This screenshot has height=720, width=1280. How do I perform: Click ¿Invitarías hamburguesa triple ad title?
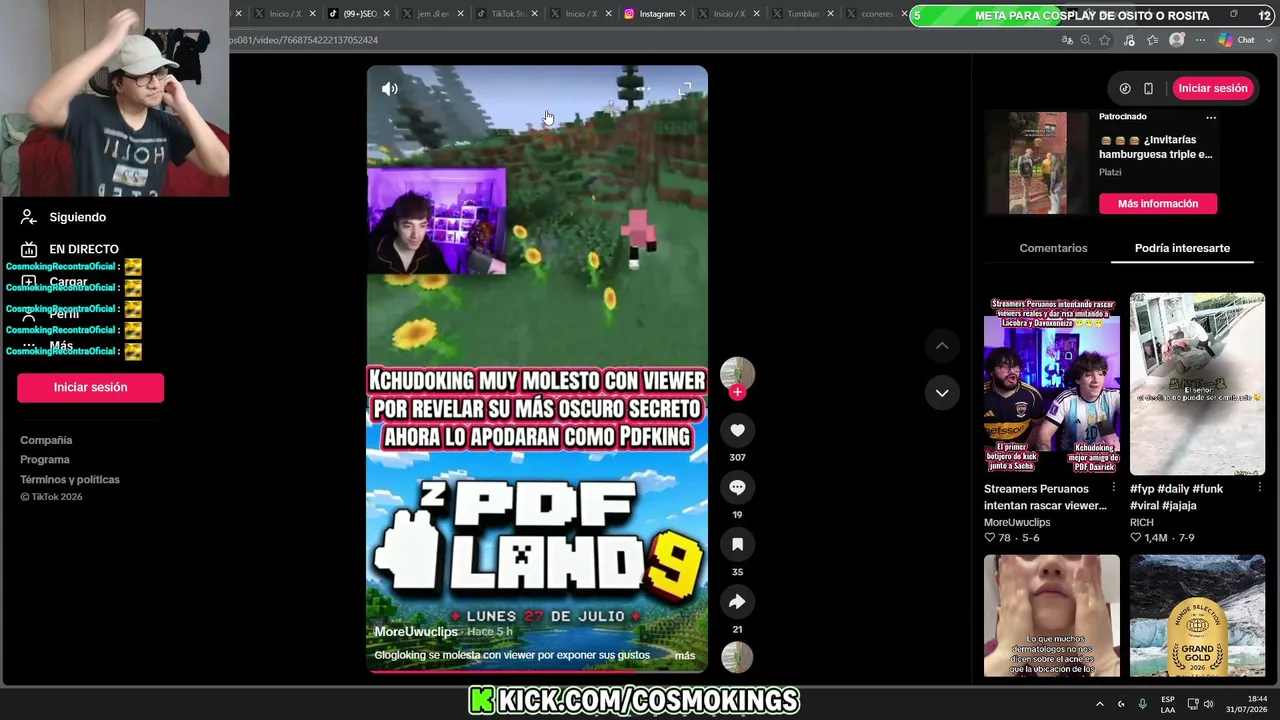pos(1155,147)
